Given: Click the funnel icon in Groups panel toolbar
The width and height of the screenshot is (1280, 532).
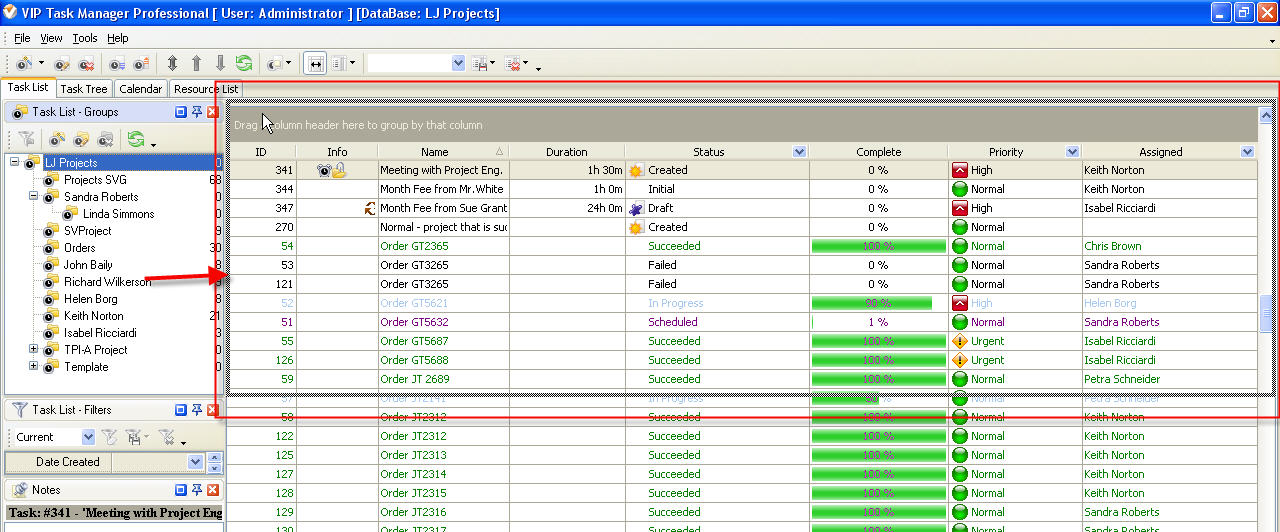Looking at the screenshot, I should 25,140.
